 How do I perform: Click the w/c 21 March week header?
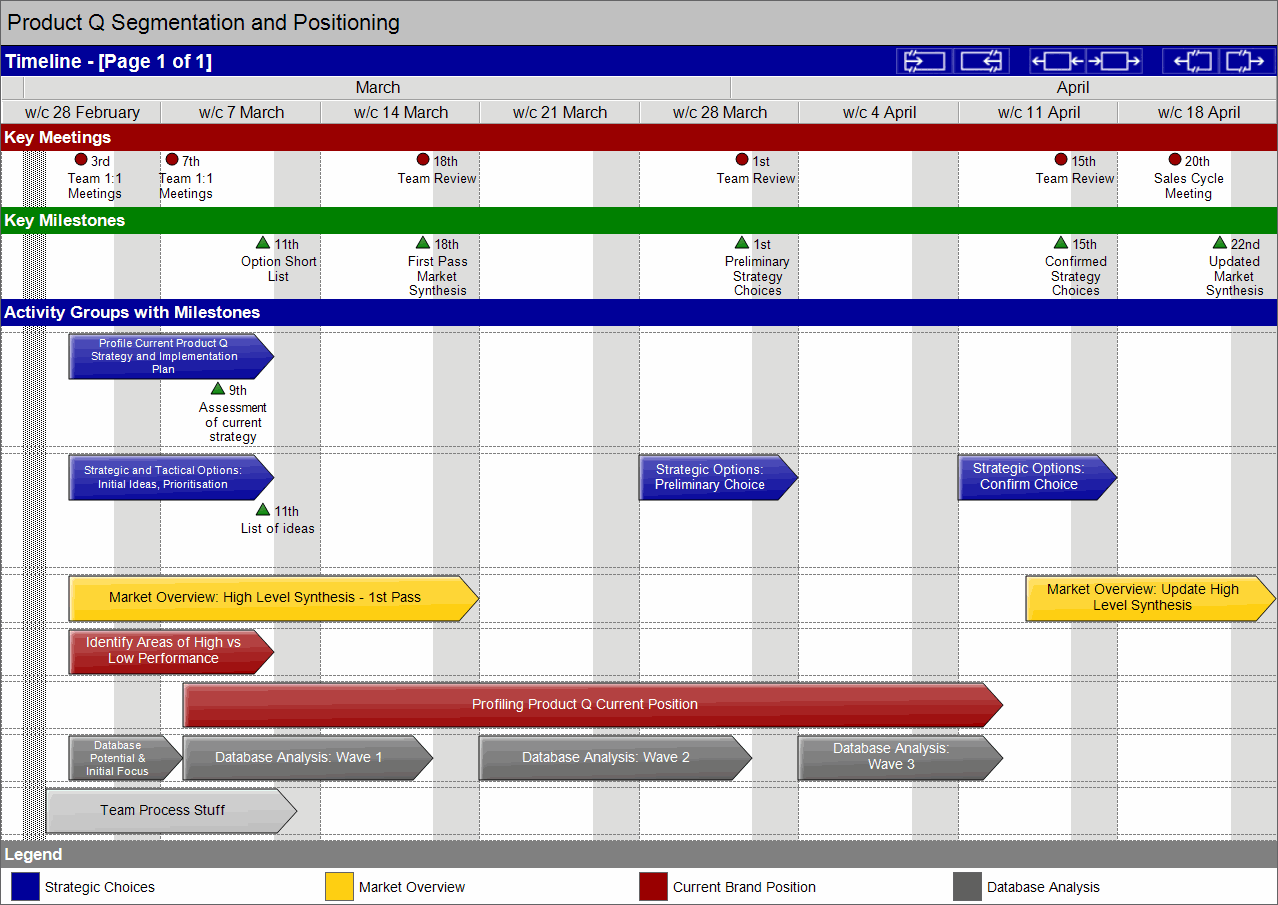coord(560,112)
